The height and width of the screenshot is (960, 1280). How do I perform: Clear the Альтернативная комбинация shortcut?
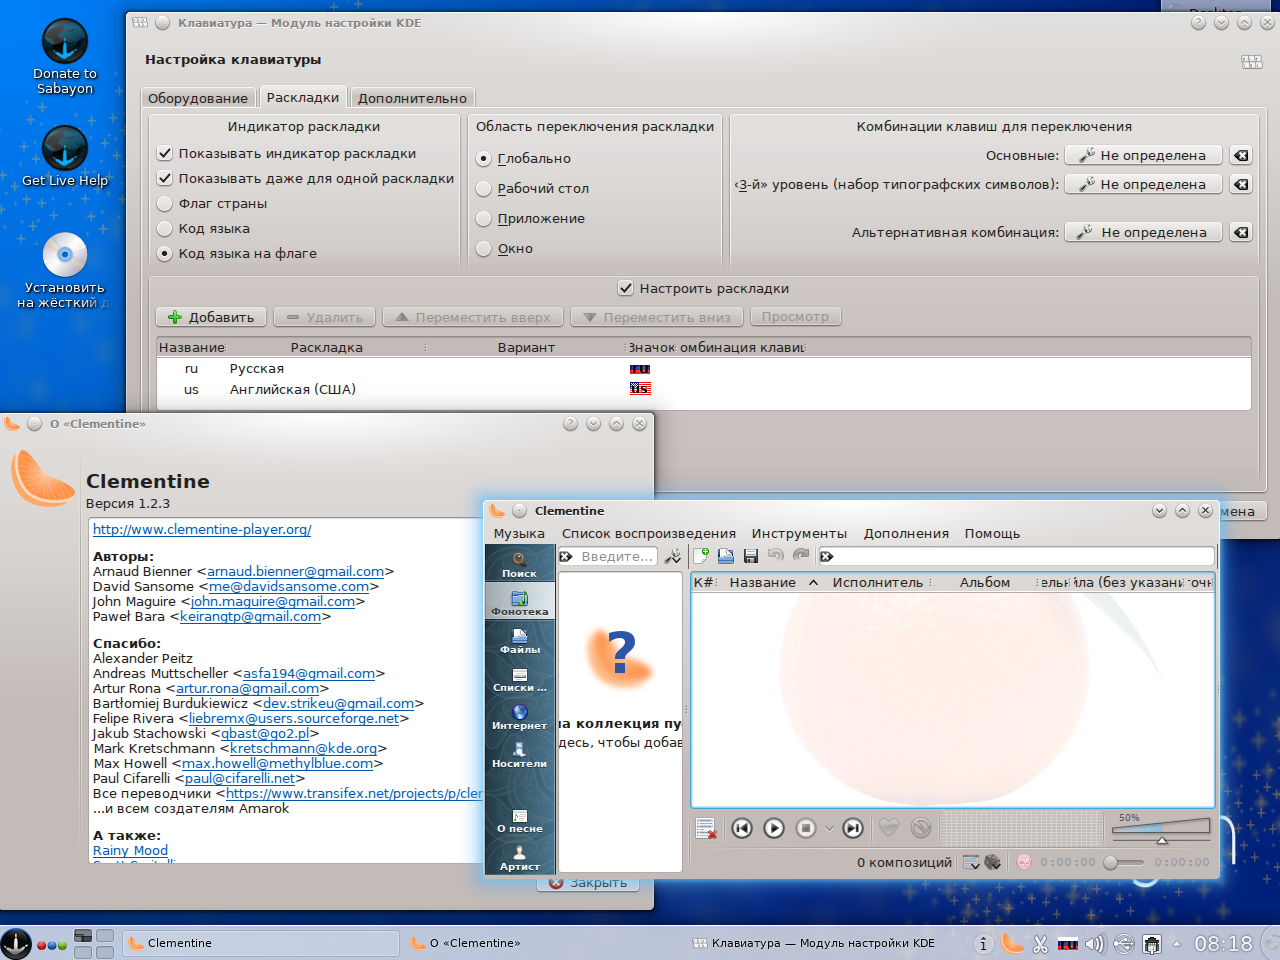coord(1241,232)
